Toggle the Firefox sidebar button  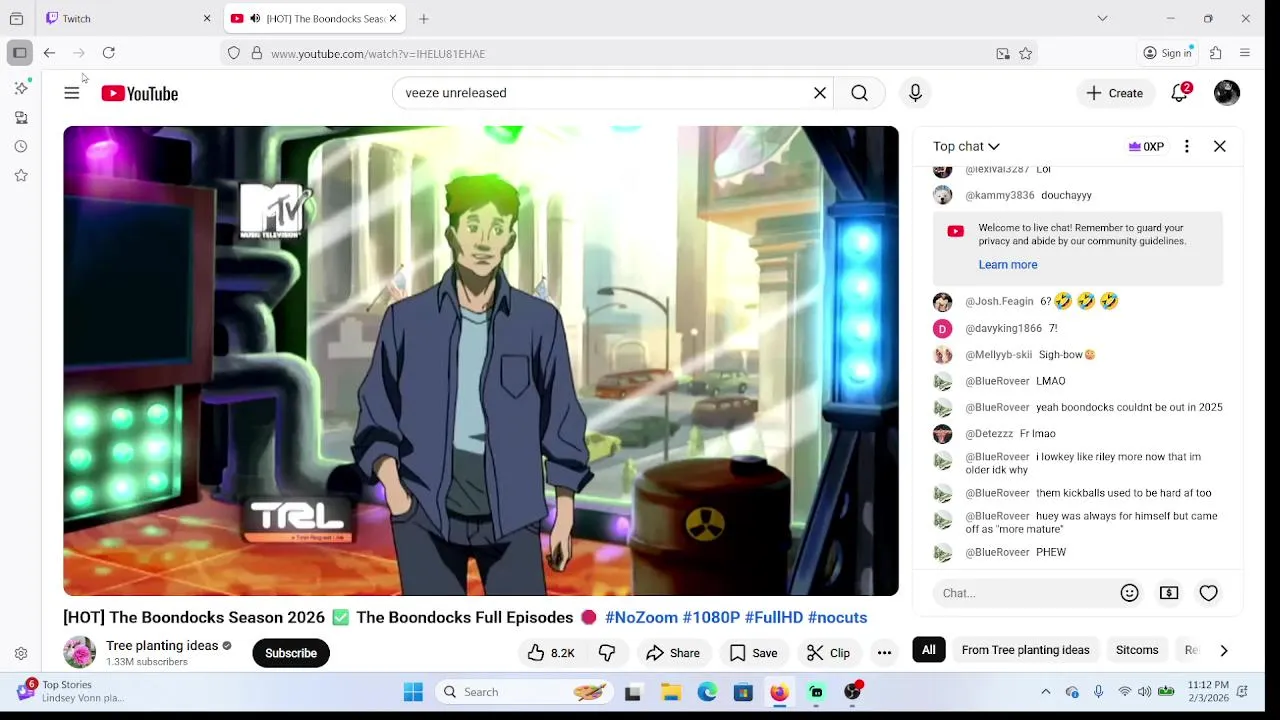coord(19,53)
